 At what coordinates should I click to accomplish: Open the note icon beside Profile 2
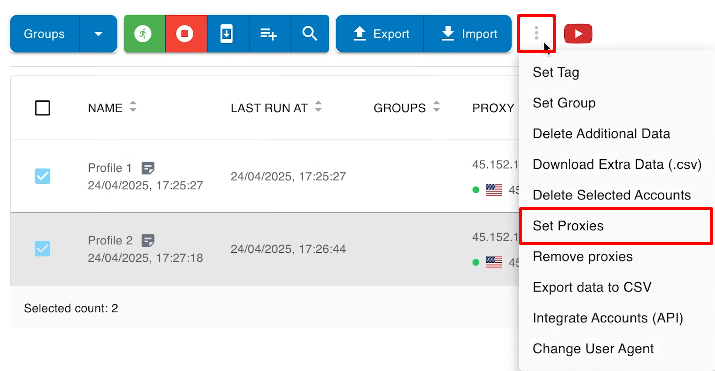pos(148,241)
